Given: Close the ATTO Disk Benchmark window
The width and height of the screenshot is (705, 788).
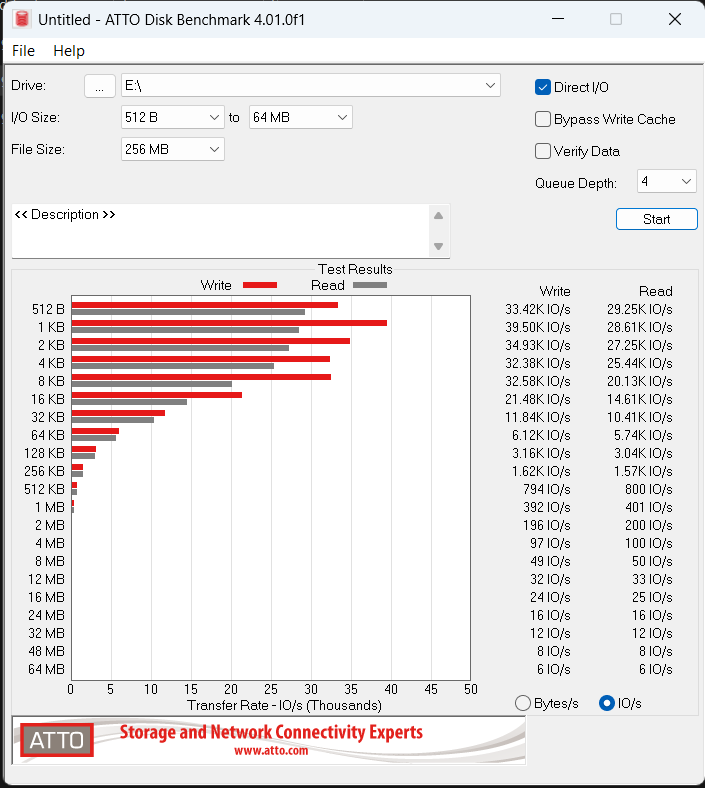Looking at the screenshot, I should point(675,19).
